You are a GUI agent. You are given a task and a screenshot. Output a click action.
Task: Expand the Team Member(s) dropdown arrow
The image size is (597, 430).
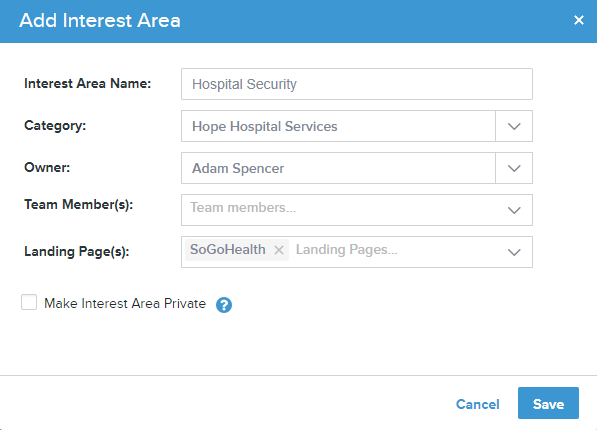(x=514, y=210)
